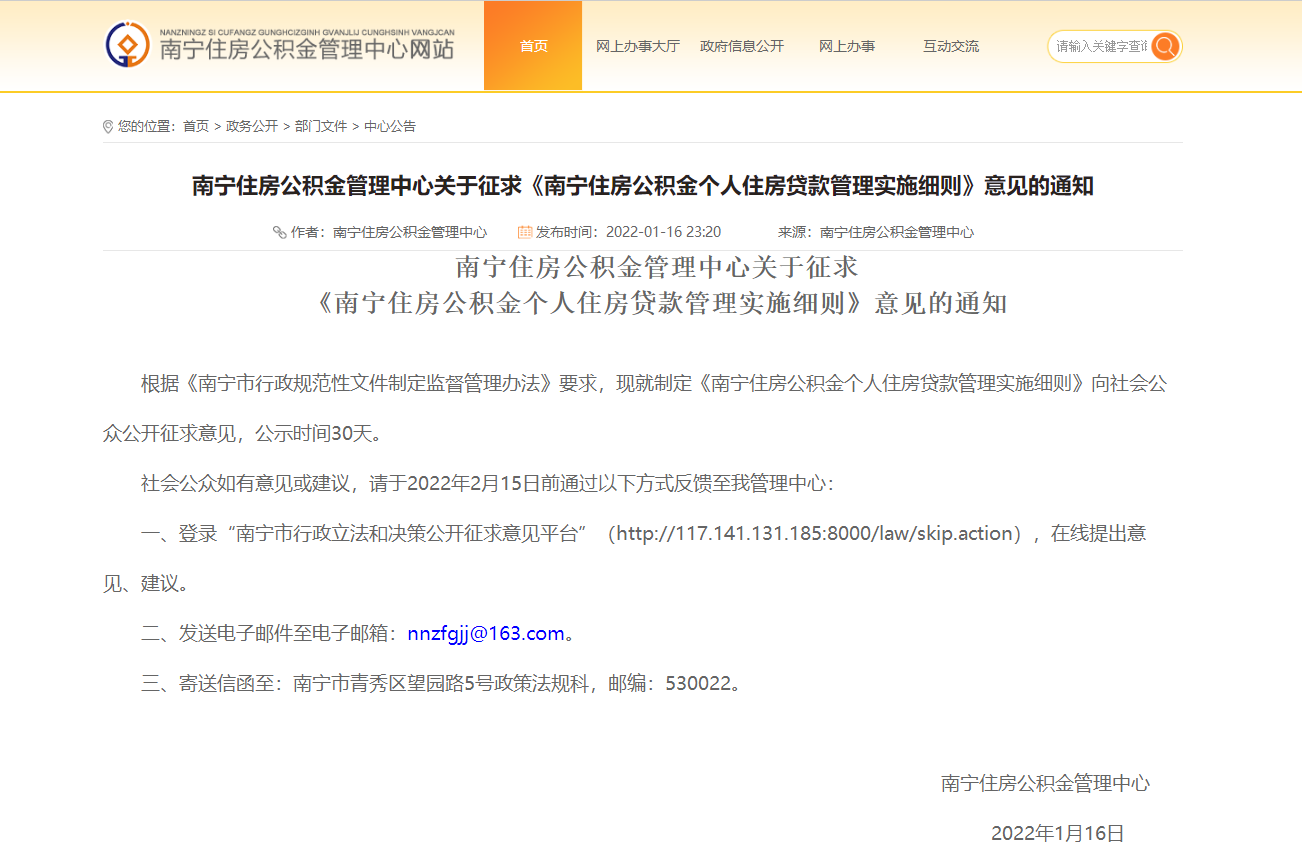Click the URL http://117.141.131.185:8000/law/skip.action
This screenshot has height=866, width=1302.
[x=815, y=533]
